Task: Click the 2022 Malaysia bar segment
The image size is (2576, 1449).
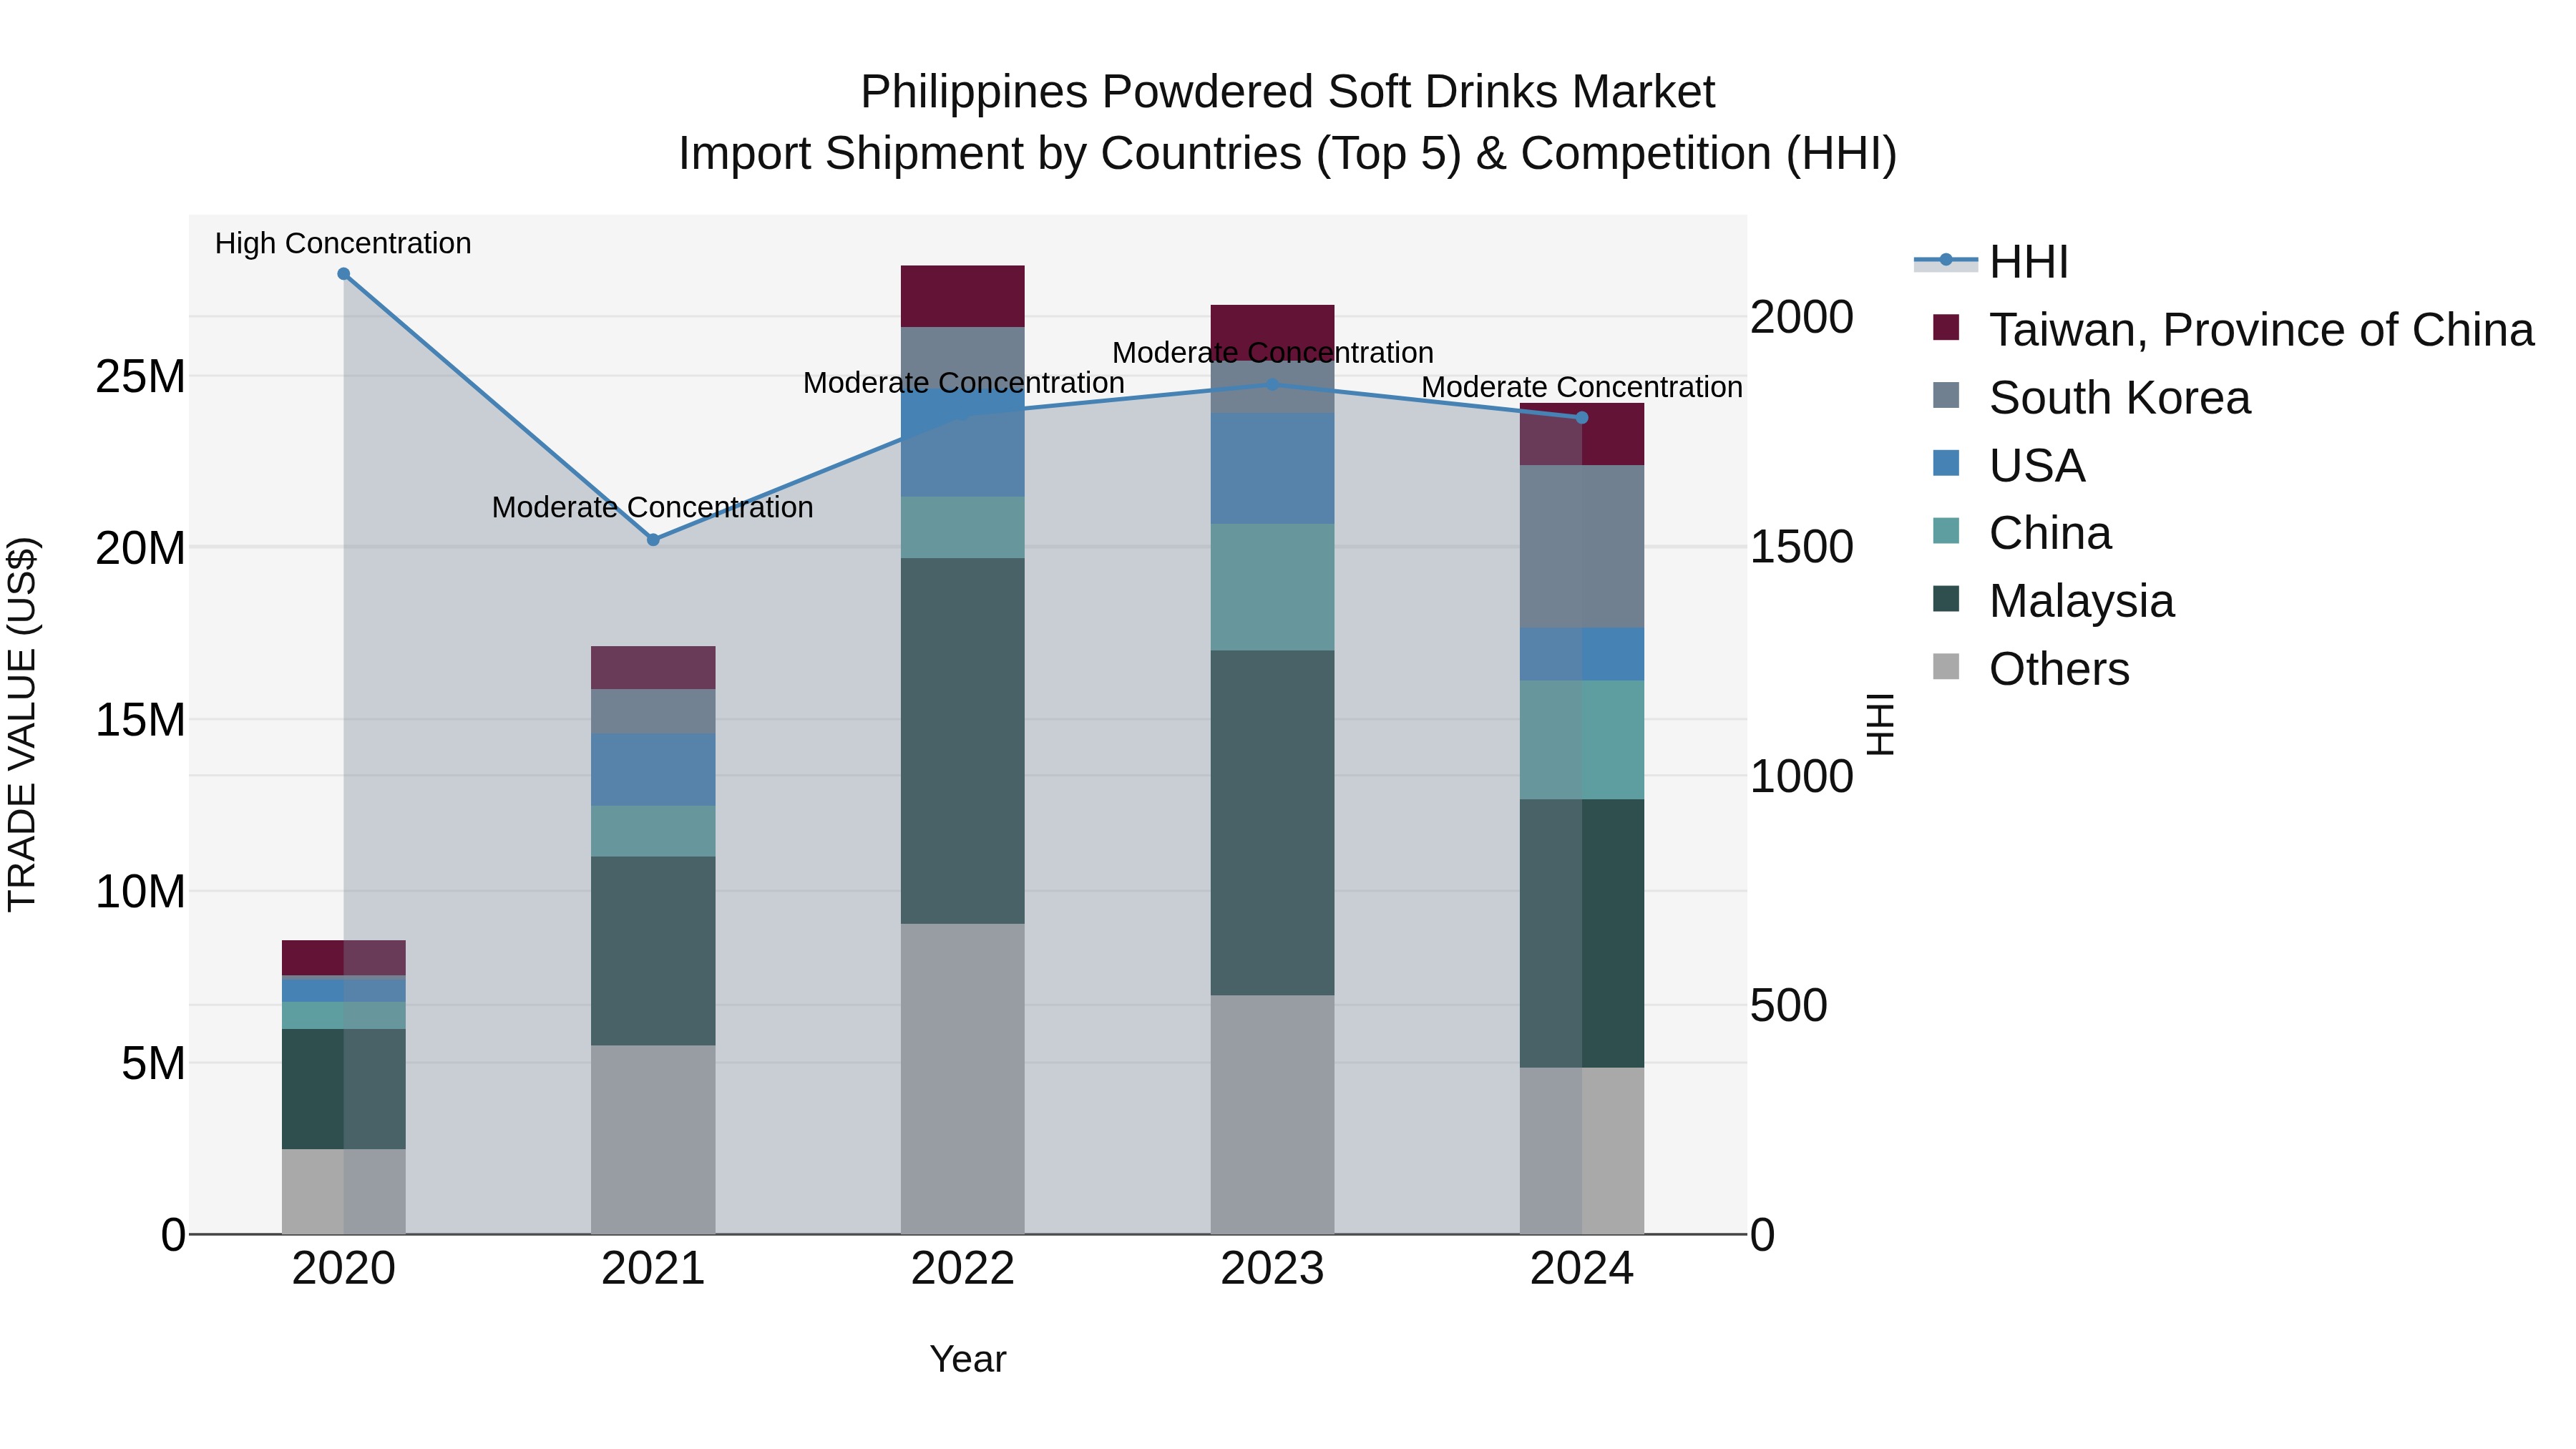Action: (963, 741)
